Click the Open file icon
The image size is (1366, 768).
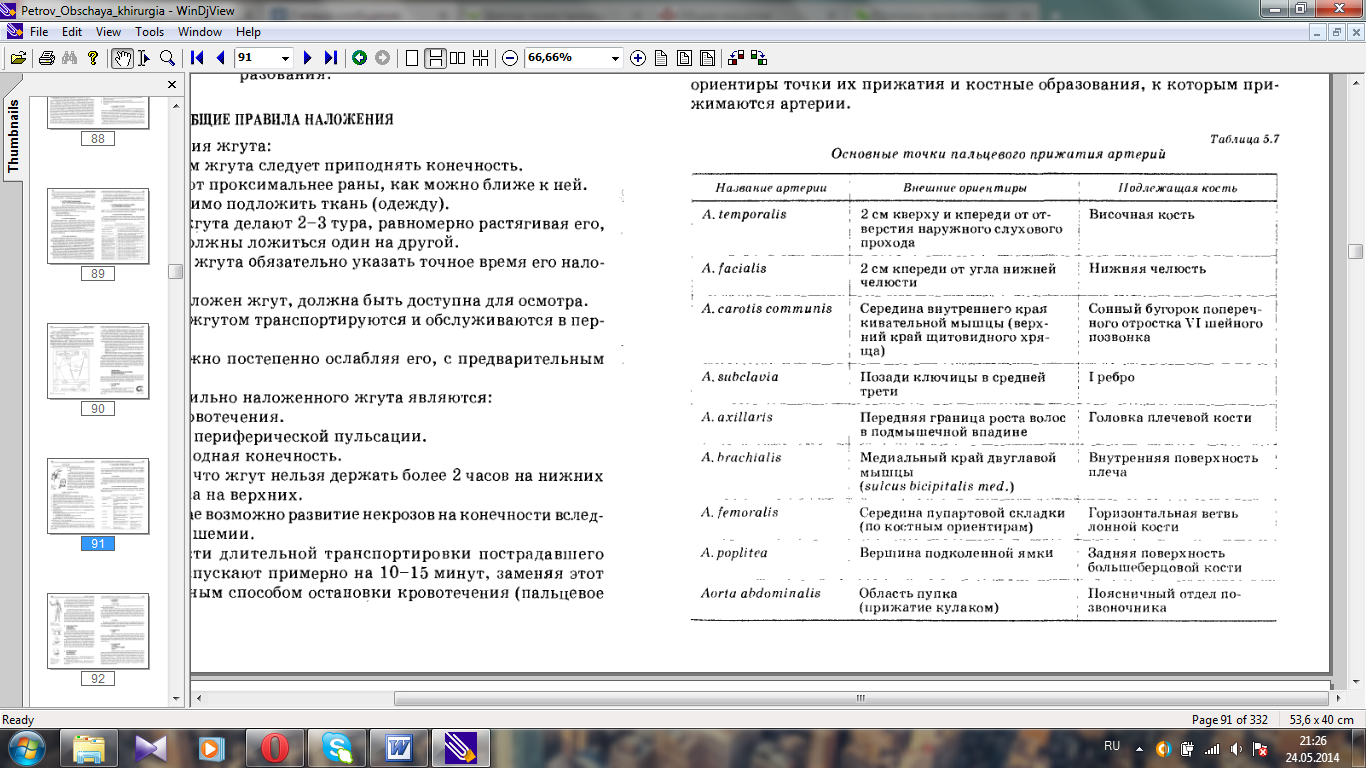(18, 58)
